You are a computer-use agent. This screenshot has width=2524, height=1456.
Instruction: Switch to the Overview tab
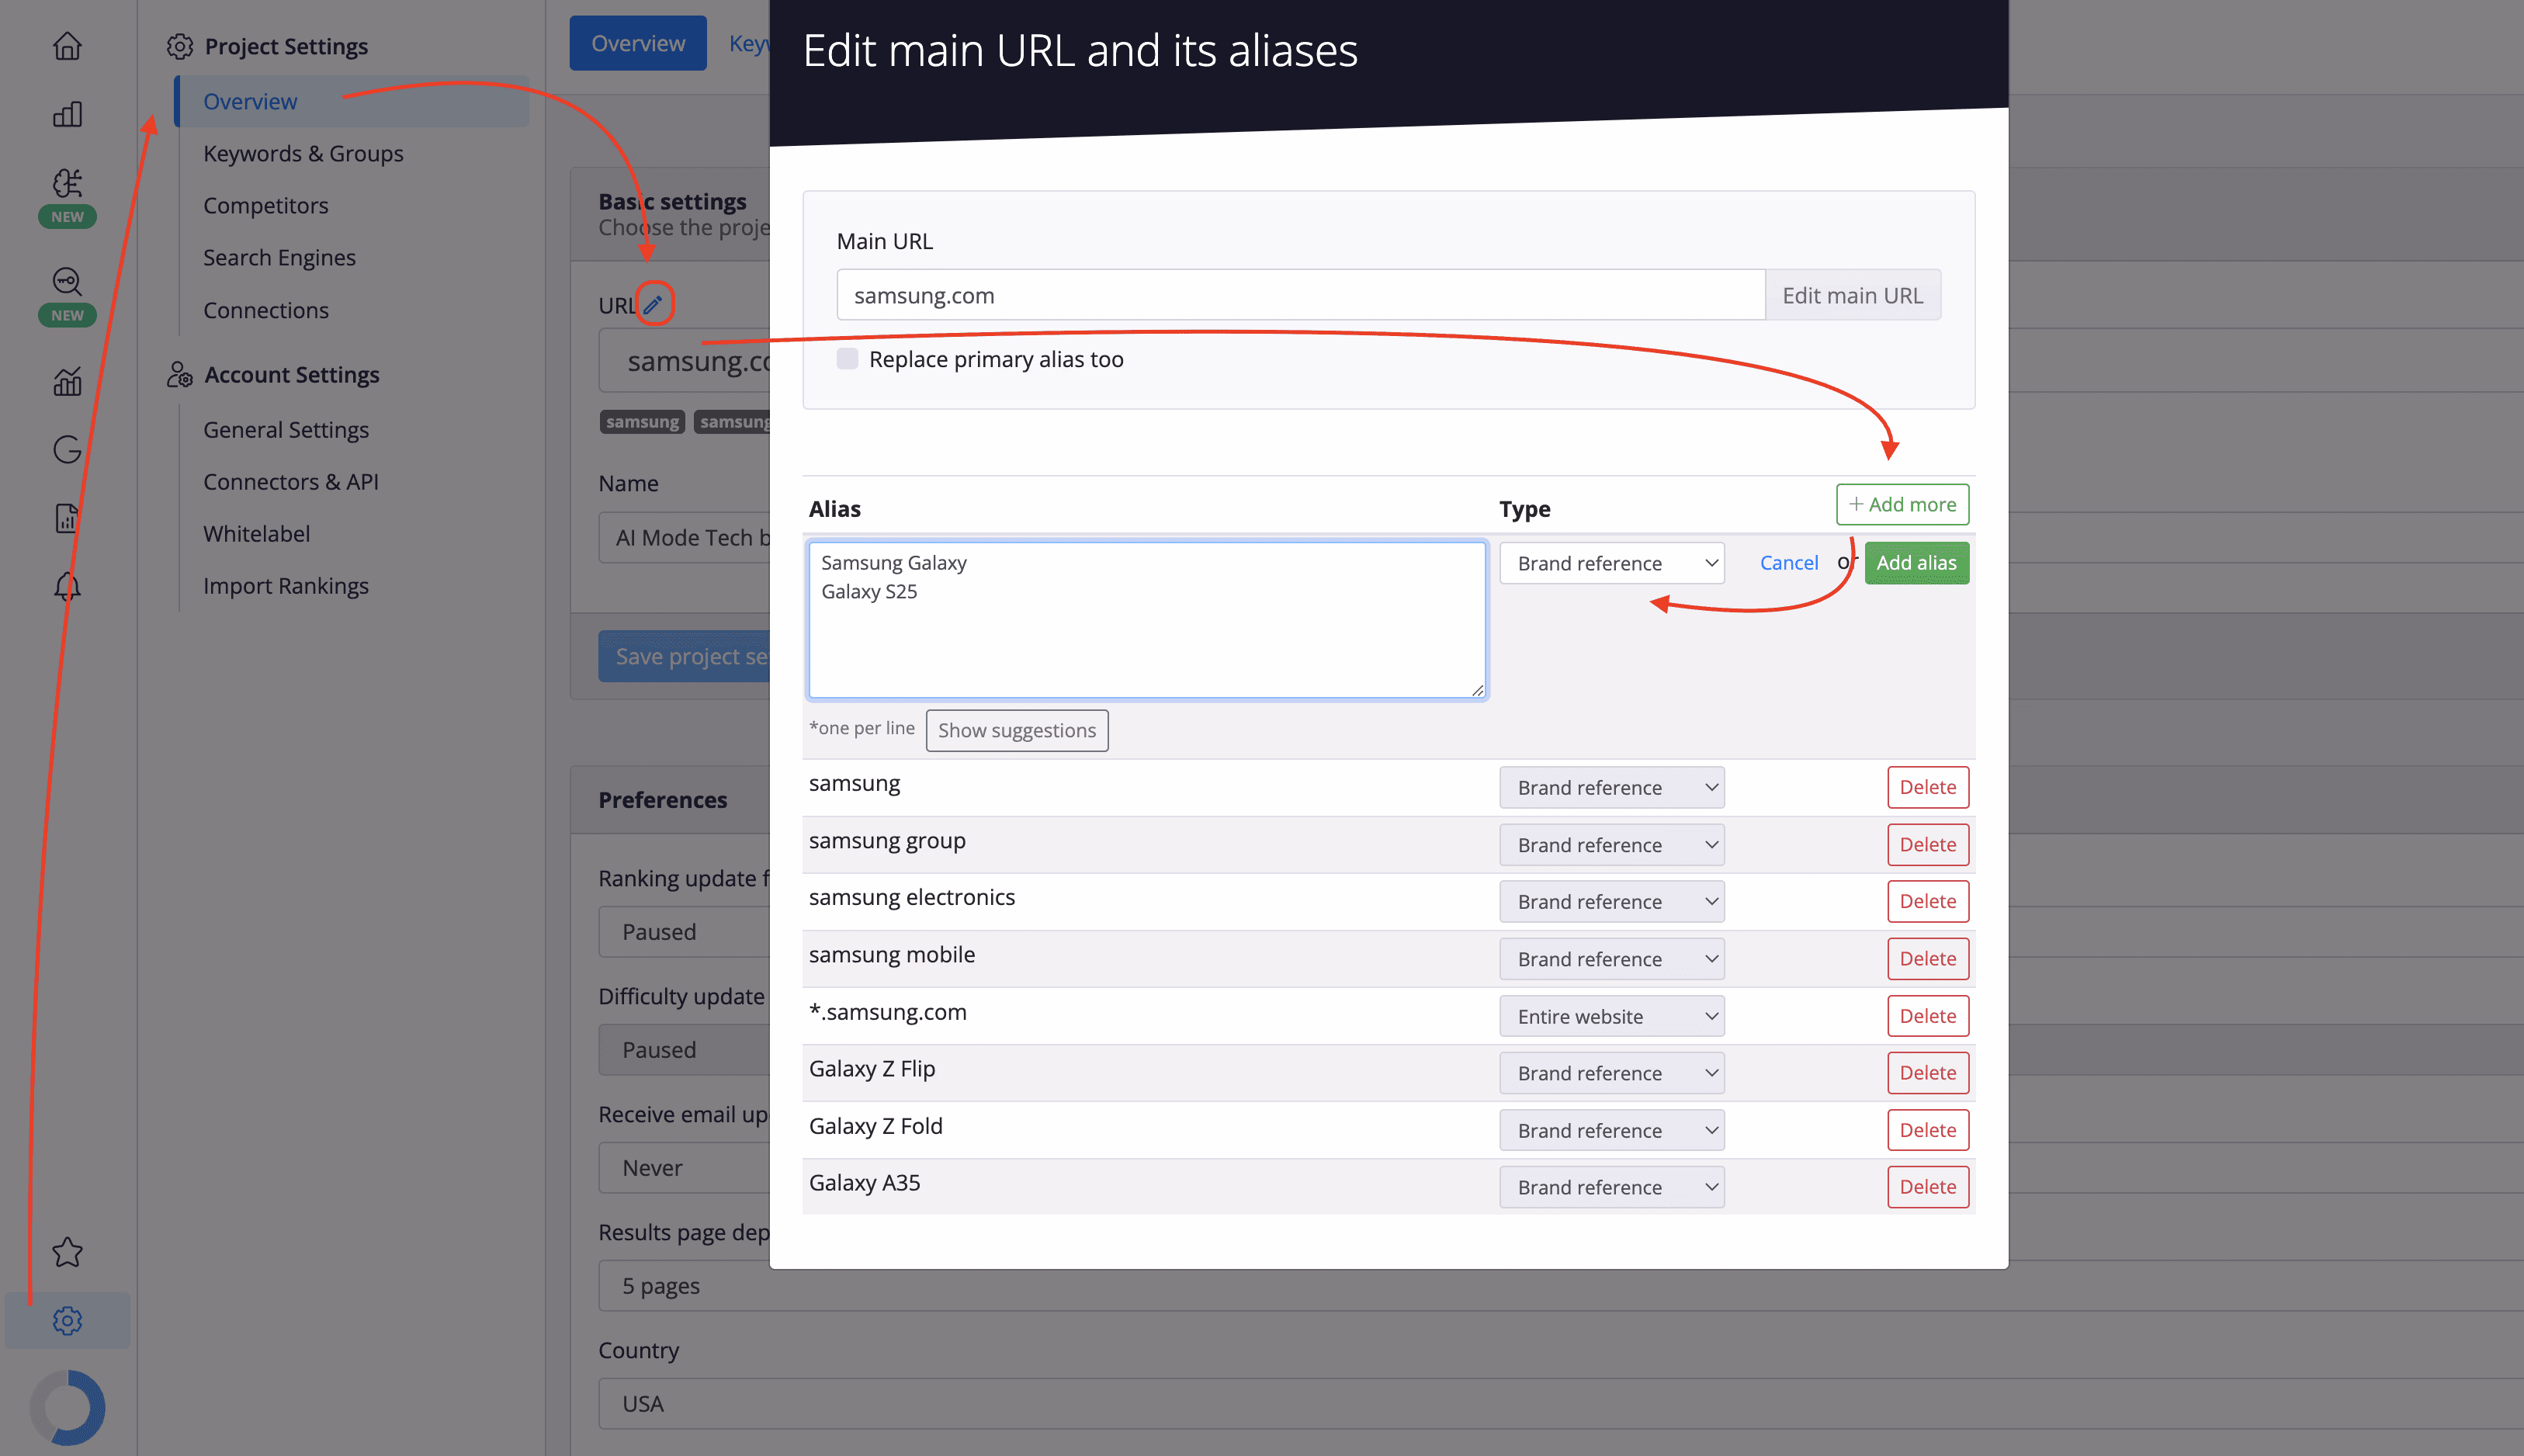pos(638,43)
